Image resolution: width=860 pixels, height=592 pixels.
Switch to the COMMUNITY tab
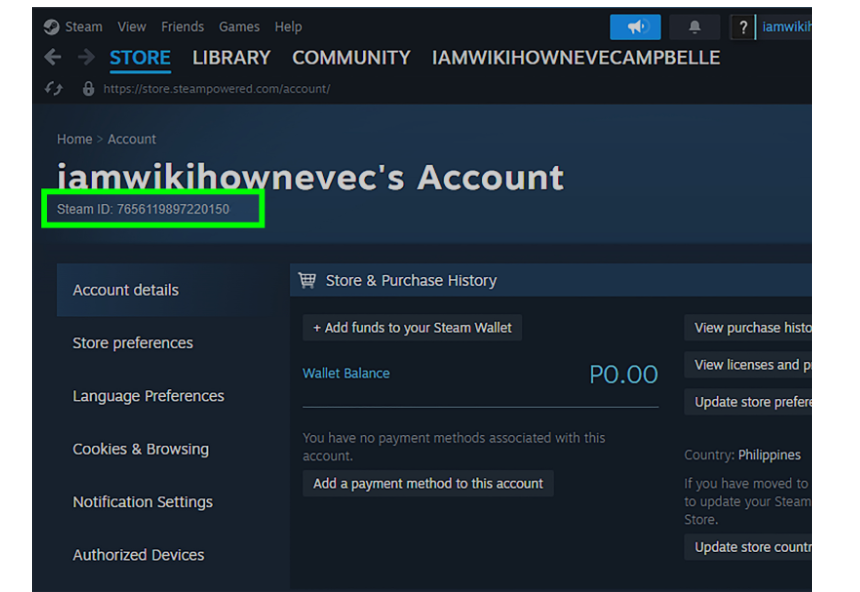351,58
